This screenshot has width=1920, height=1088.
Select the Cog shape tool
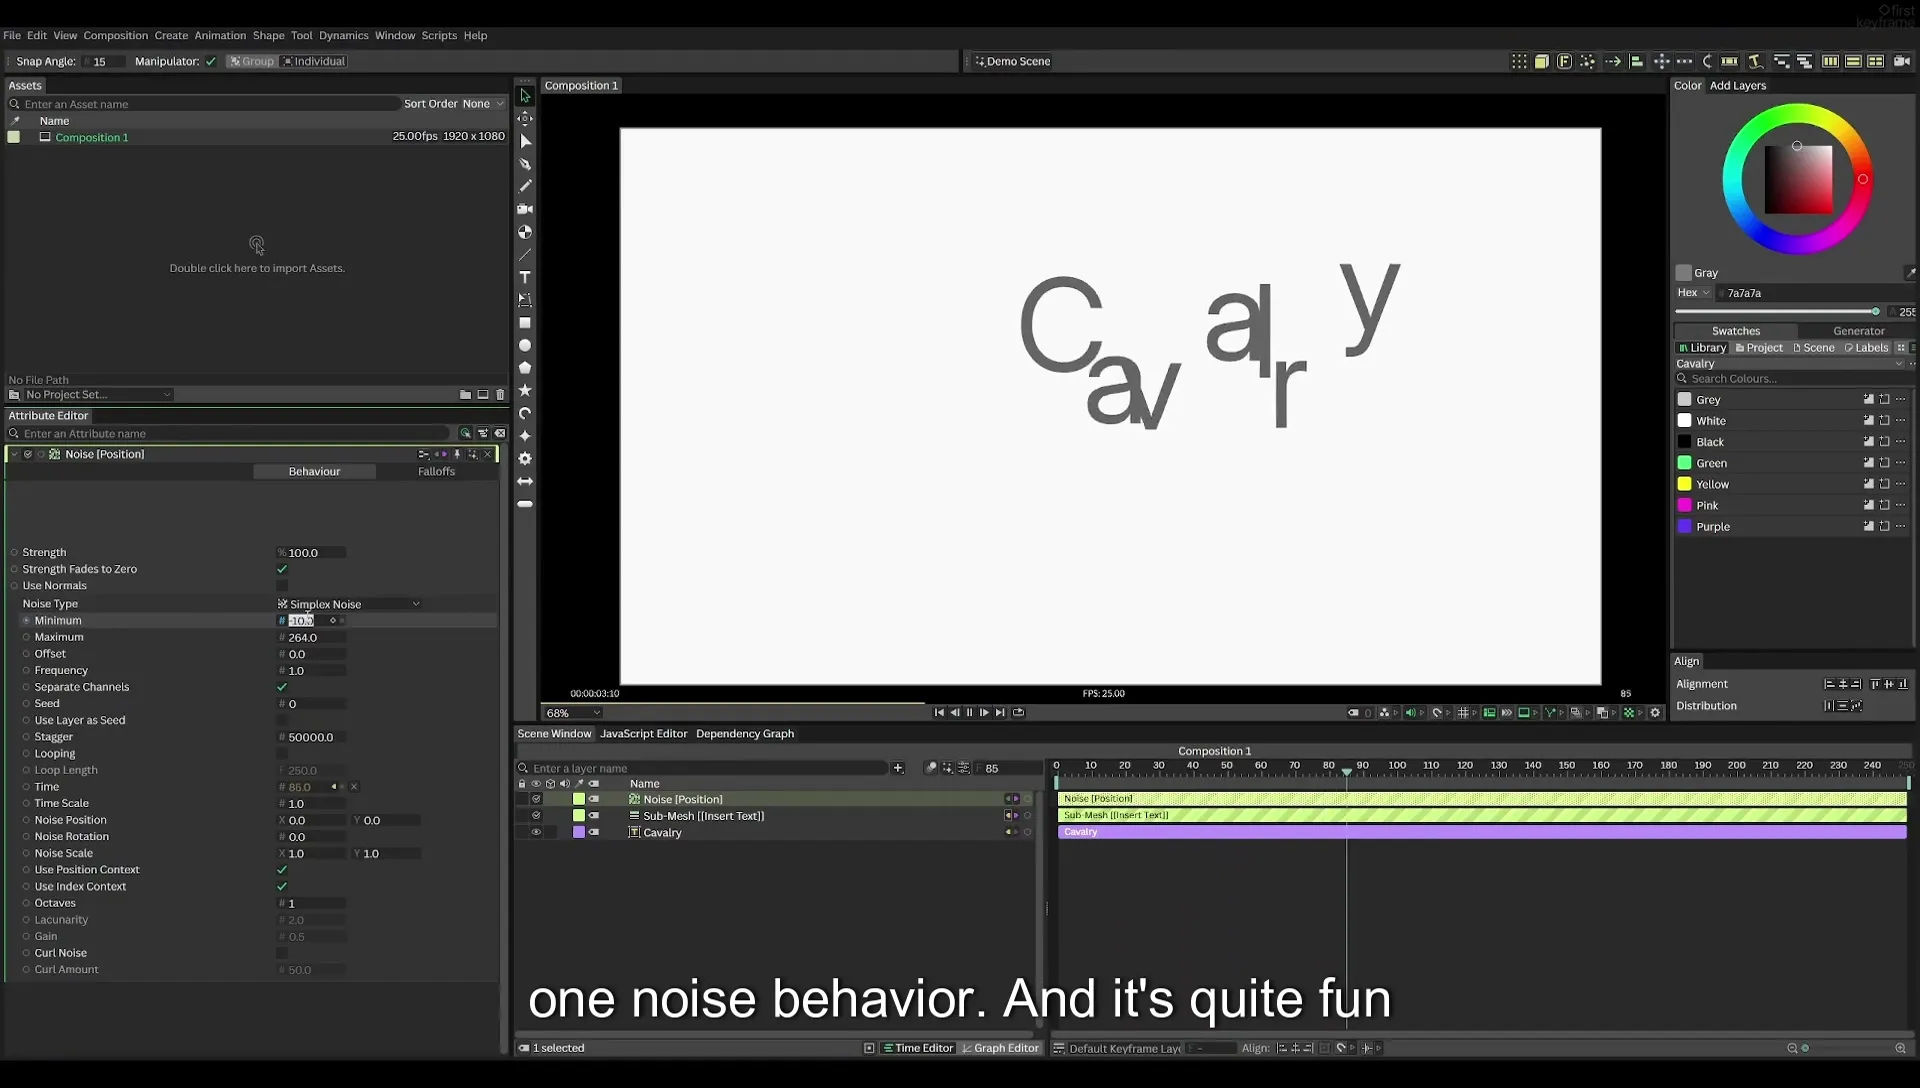(x=525, y=458)
